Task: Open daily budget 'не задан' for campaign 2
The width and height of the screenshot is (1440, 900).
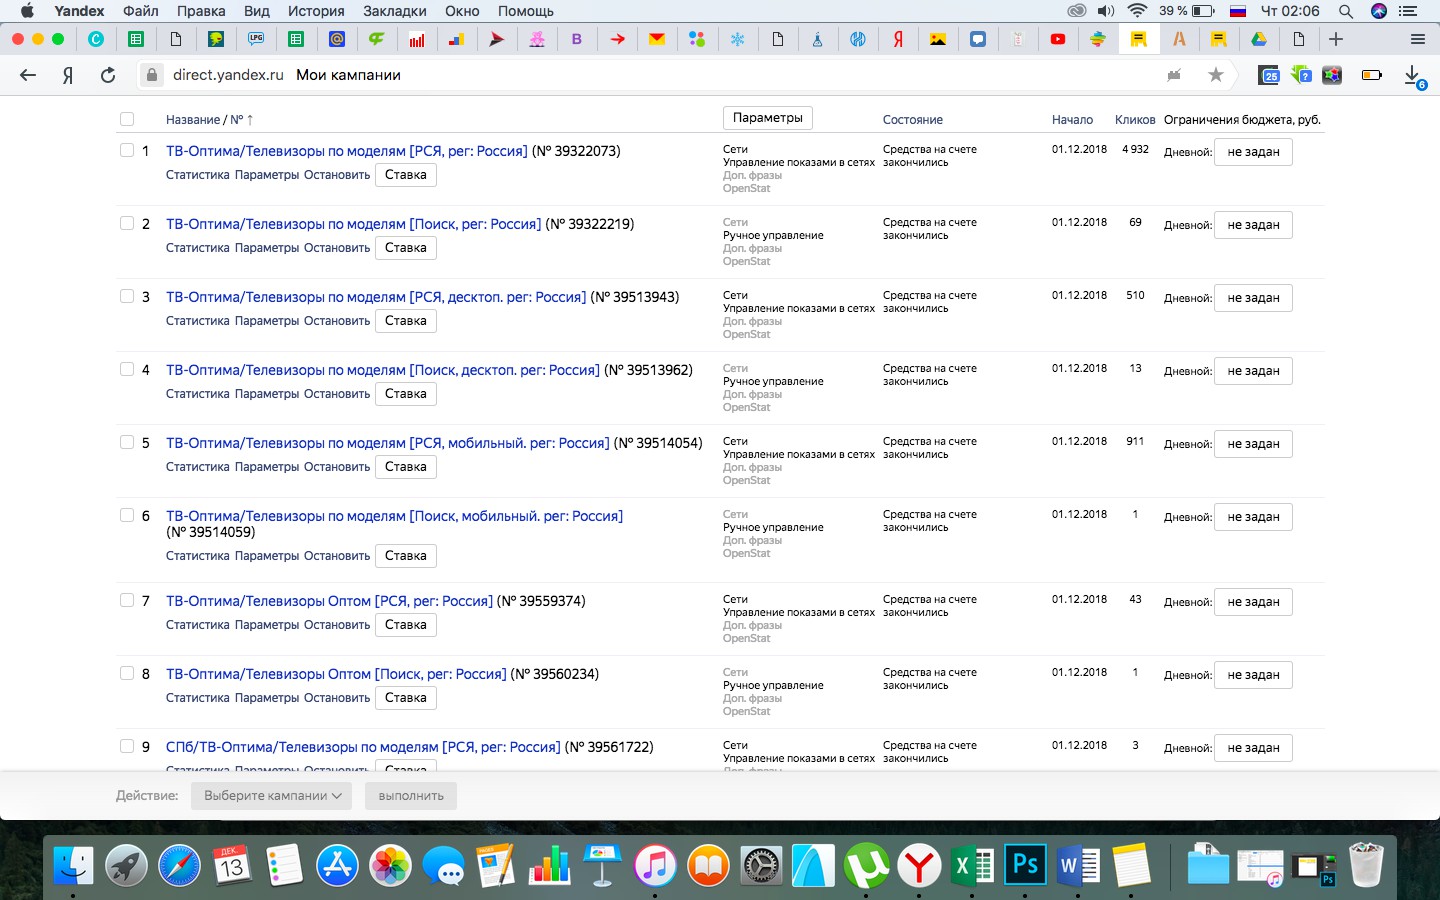Action: click(1253, 225)
